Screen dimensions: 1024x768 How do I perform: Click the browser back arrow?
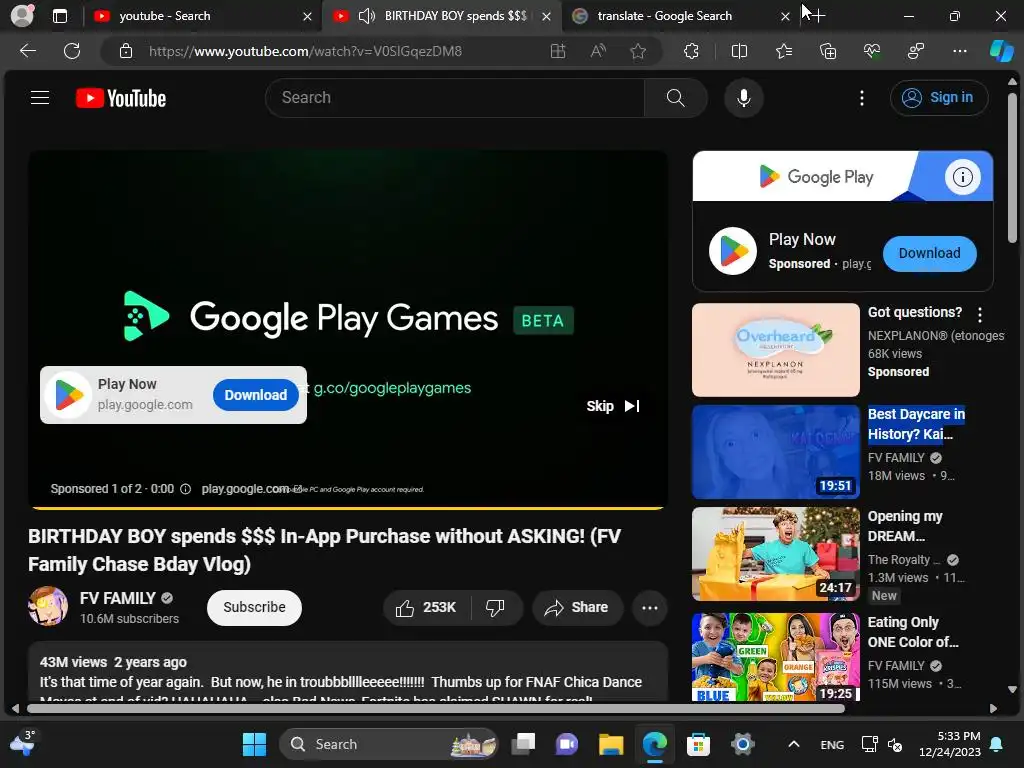[x=28, y=51]
